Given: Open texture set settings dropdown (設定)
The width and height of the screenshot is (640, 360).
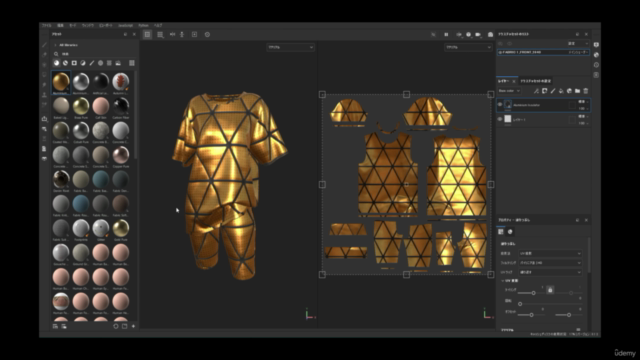Looking at the screenshot, I should tap(578, 44).
